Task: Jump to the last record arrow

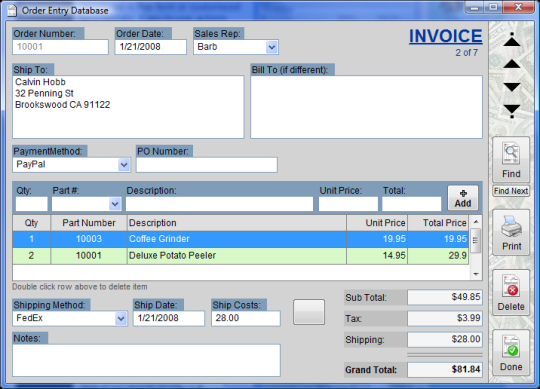Action: click(x=512, y=111)
